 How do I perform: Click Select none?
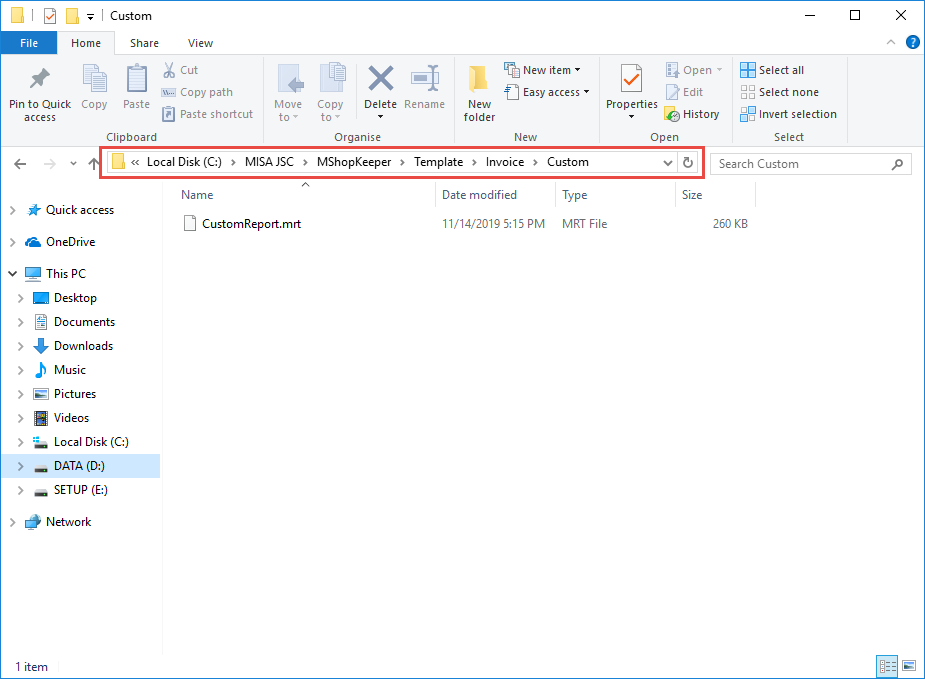(780, 92)
